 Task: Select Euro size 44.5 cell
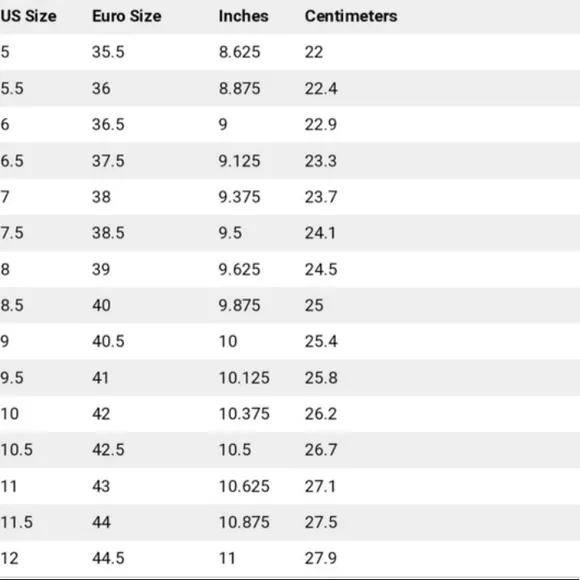[x=108, y=558]
